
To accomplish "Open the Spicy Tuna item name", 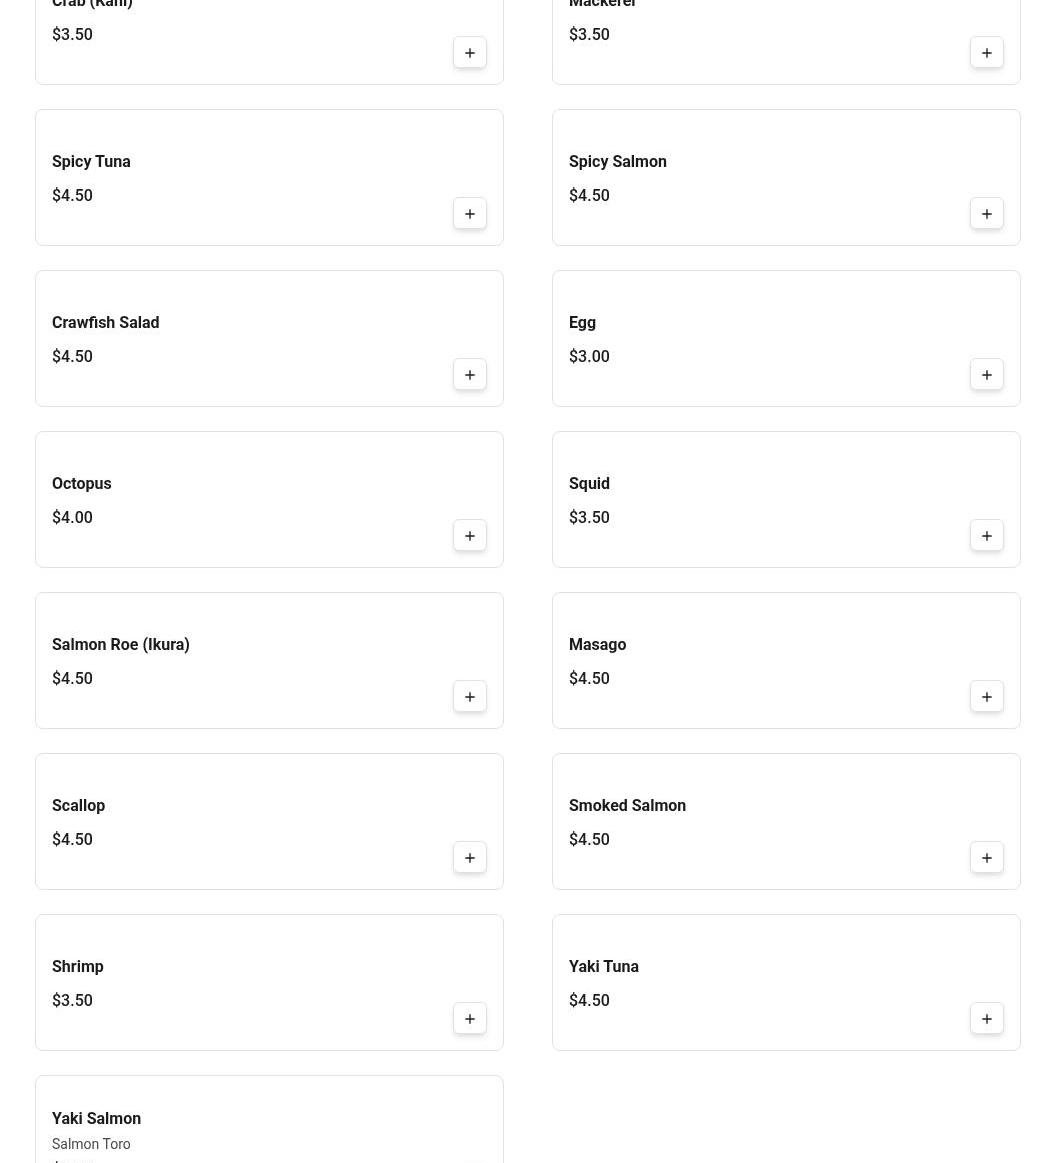I will pos(91,162).
